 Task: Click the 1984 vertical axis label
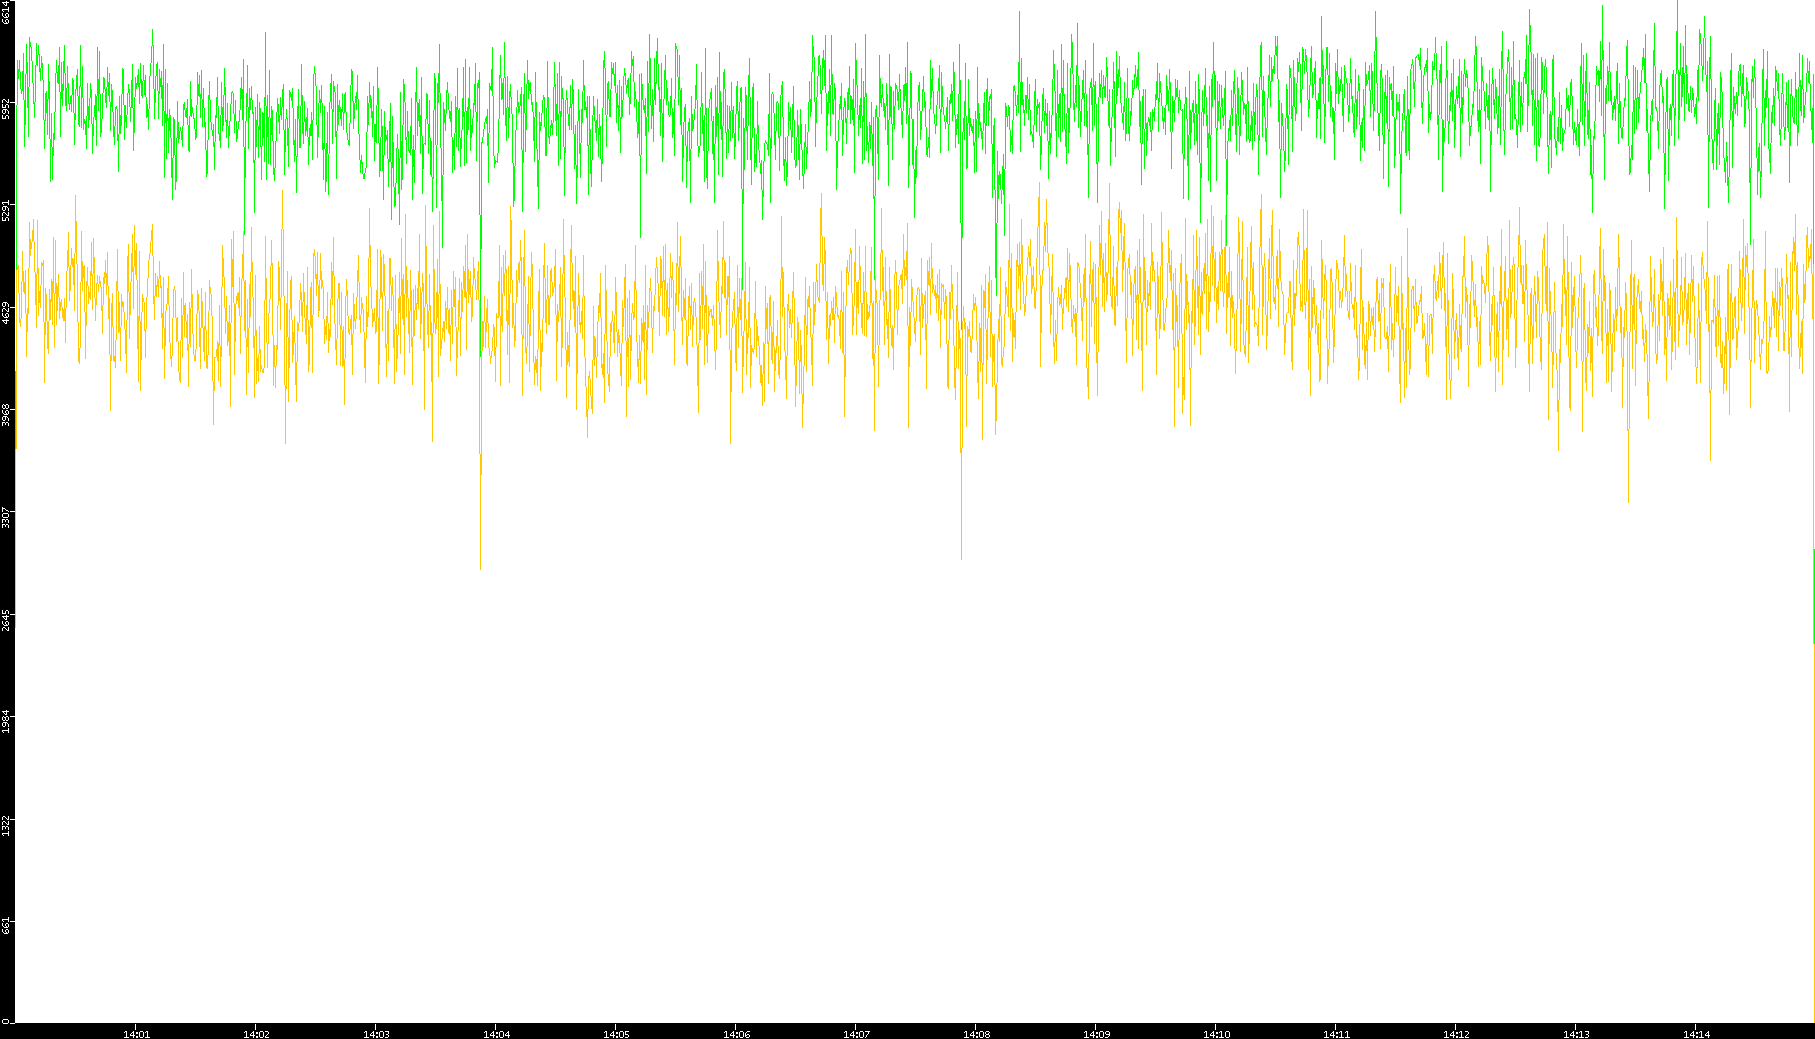pos(7,721)
